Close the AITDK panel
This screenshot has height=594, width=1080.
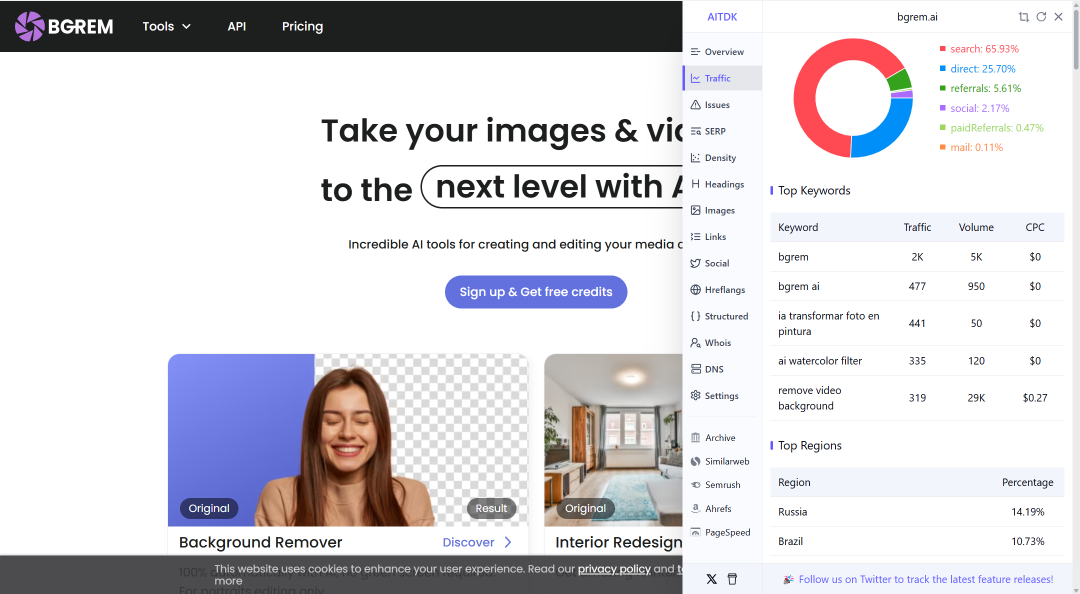1059,17
